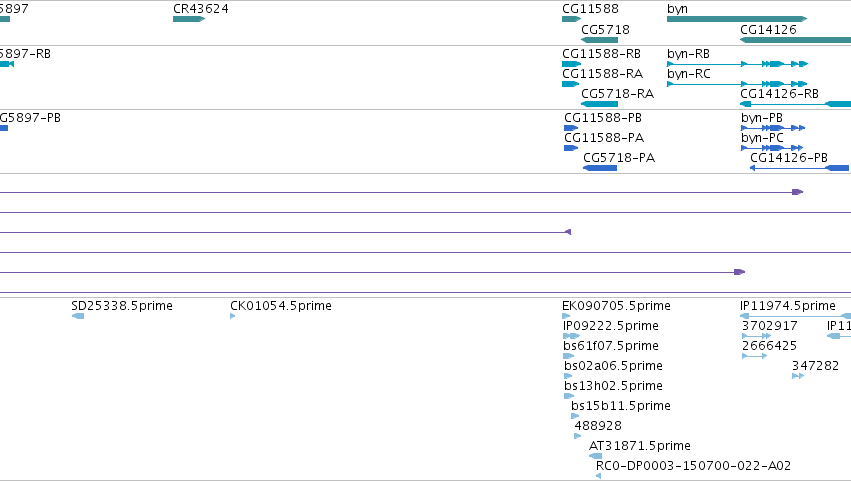
Task: Click the 488928 feature label
Action: [598, 426]
